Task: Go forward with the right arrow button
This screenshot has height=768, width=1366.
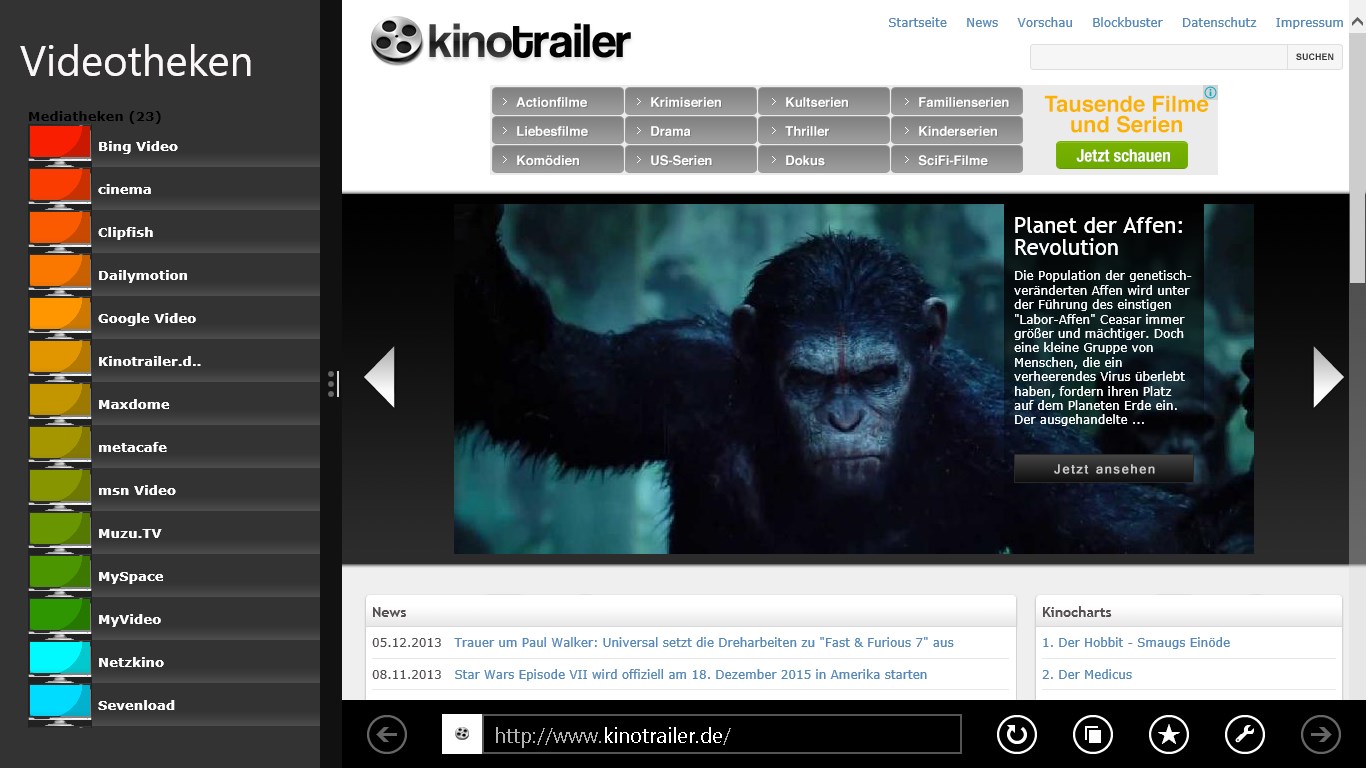Action: [1320, 735]
